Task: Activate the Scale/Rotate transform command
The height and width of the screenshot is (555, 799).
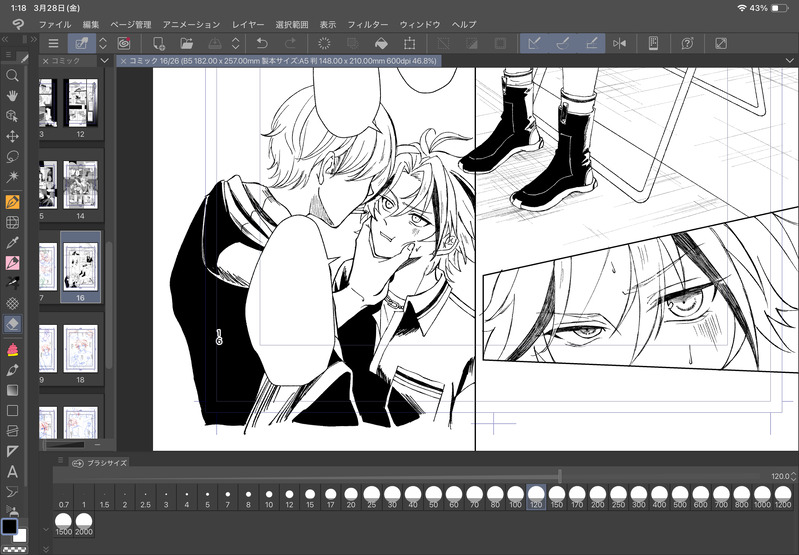Action: click(409, 44)
